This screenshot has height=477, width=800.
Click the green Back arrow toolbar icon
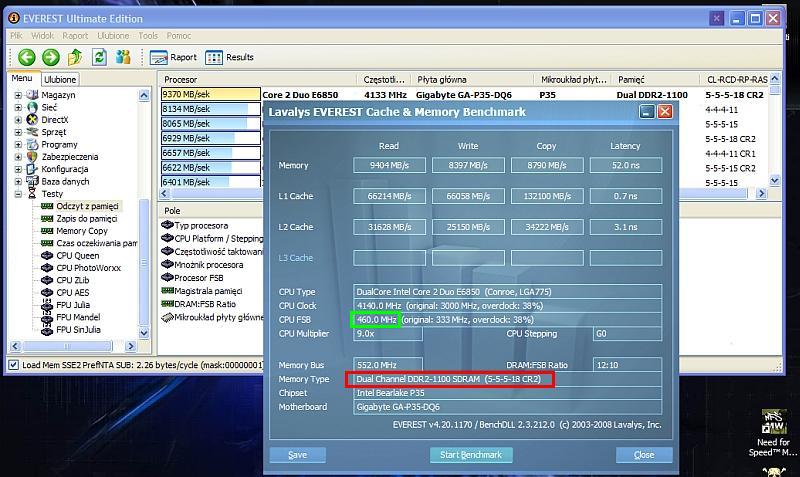[x=27, y=57]
